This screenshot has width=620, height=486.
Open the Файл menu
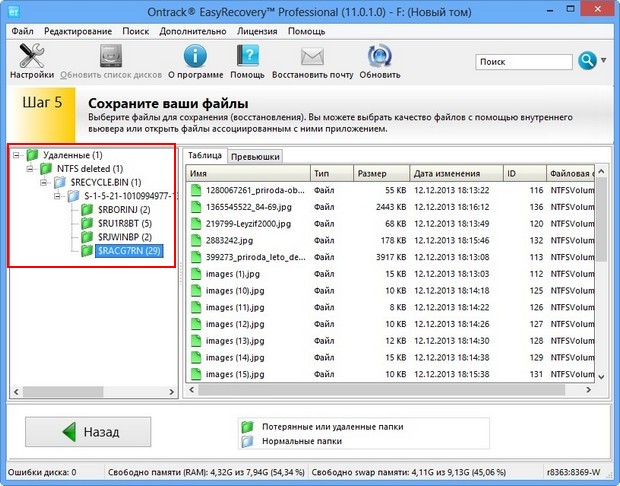click(x=22, y=31)
